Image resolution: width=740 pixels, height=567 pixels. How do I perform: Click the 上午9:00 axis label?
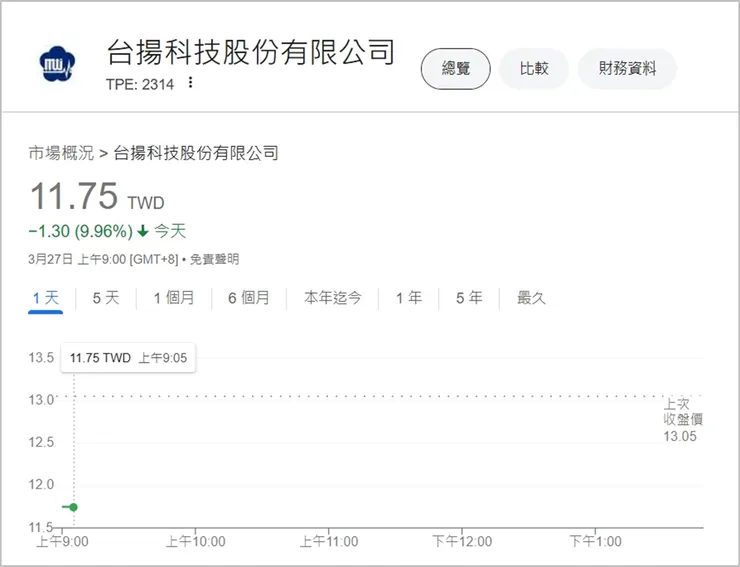coord(62,541)
